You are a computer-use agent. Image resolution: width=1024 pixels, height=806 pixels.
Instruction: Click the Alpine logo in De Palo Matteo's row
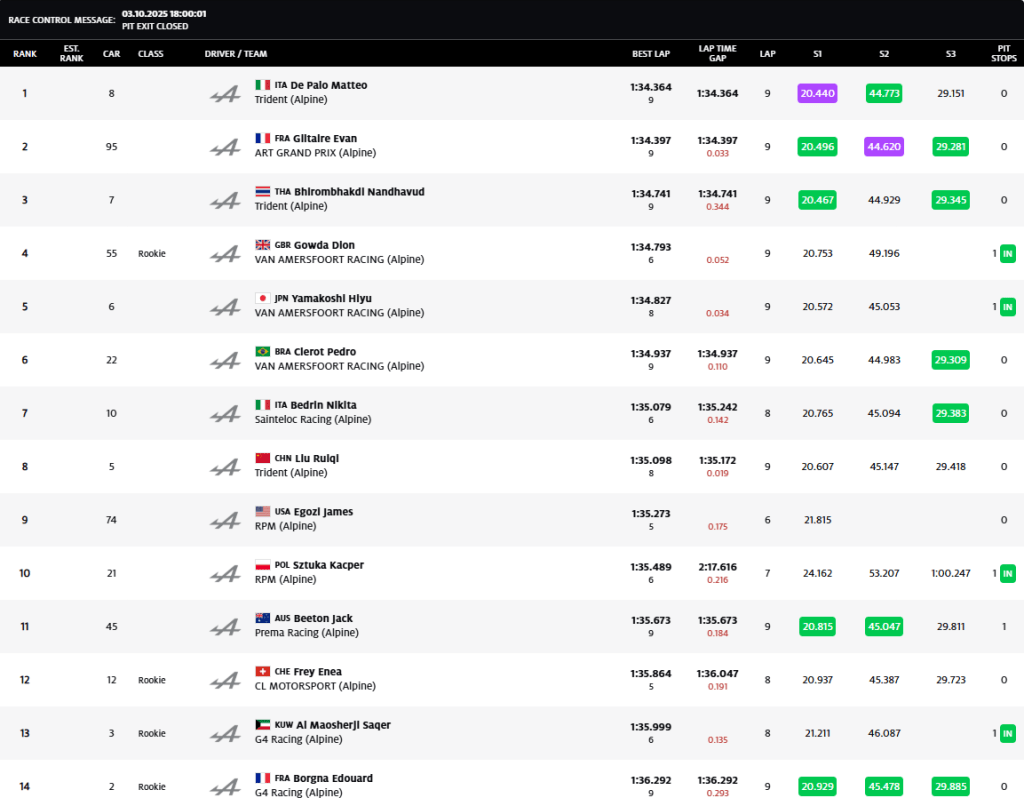[x=225, y=94]
